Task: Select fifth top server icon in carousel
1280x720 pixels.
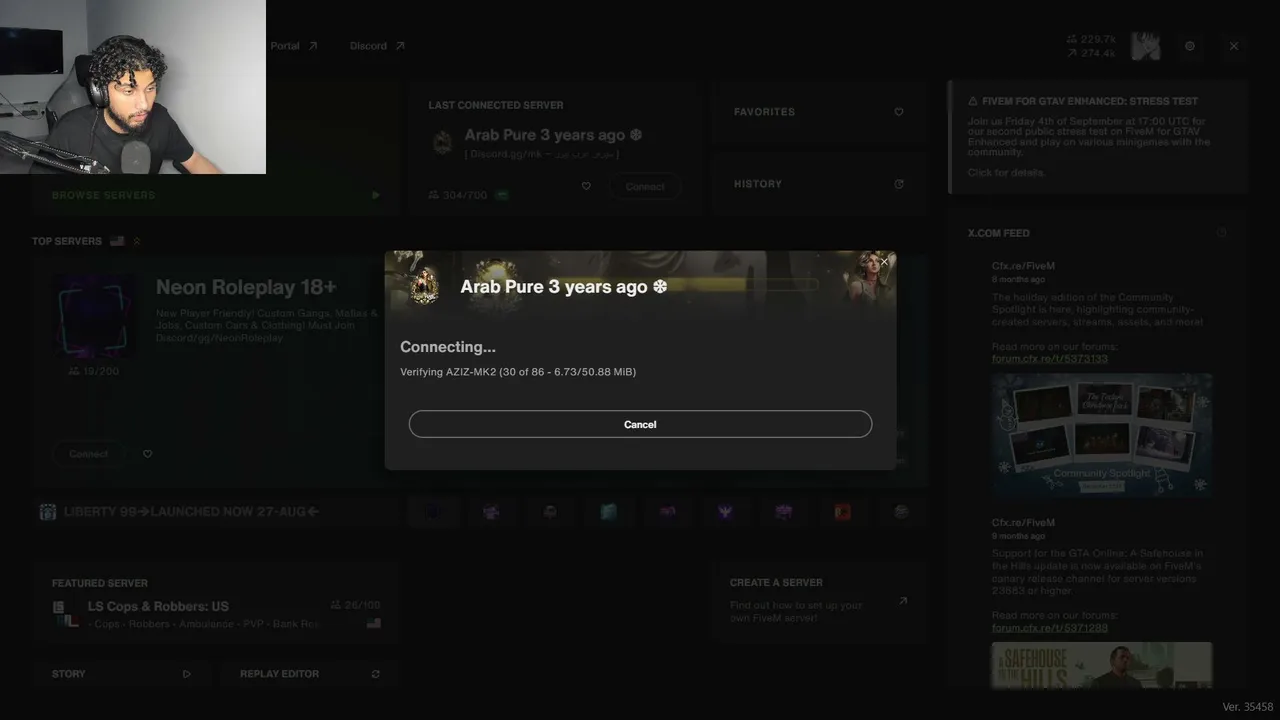Action: 667,512
